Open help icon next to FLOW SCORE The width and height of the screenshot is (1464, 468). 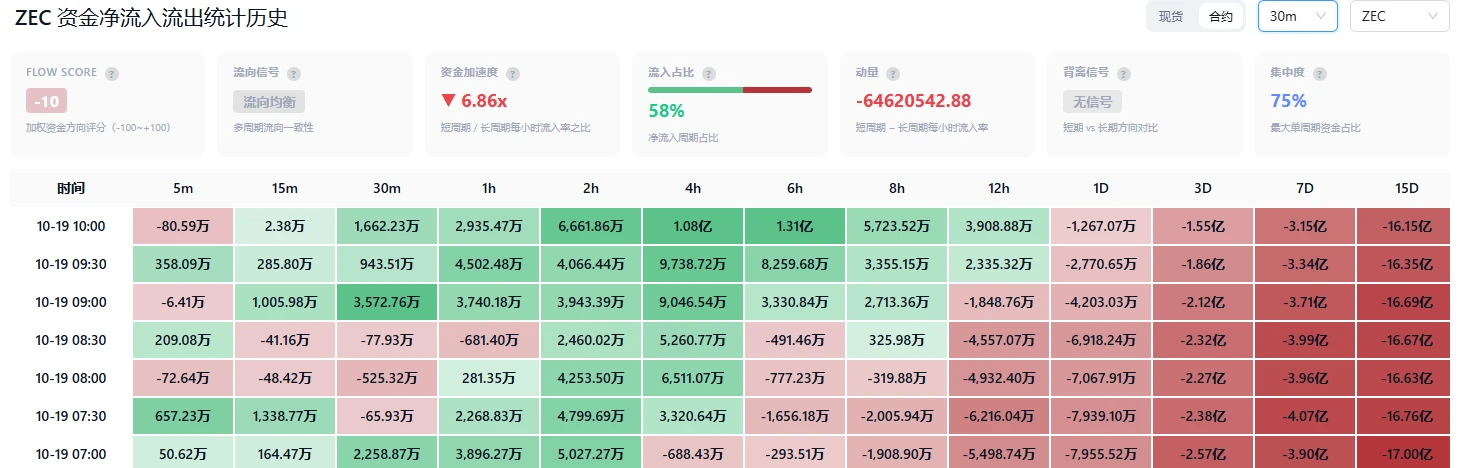click(112, 74)
